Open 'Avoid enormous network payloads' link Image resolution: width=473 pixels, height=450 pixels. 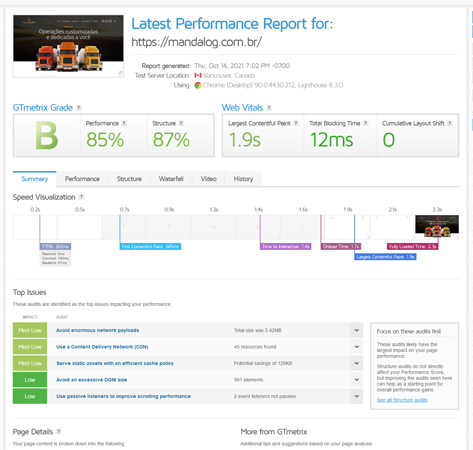coord(98,330)
